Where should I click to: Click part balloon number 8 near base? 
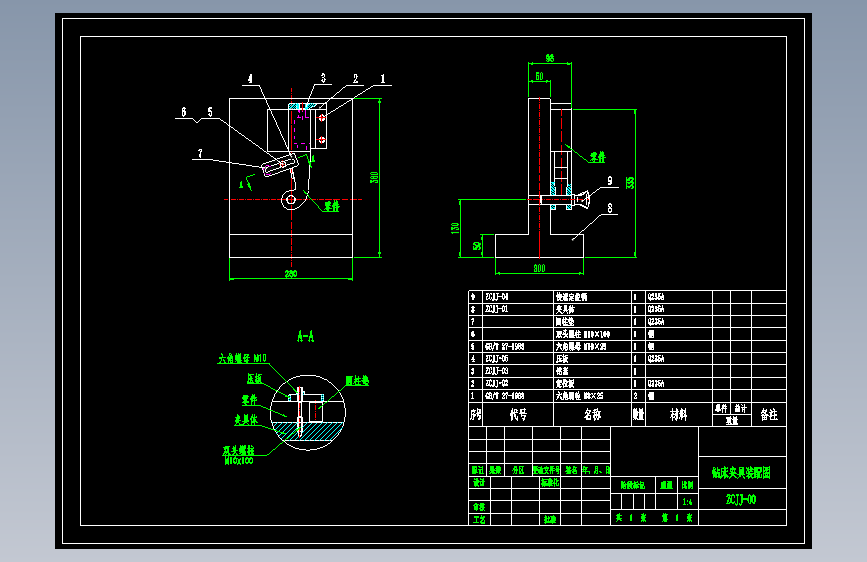point(610,208)
